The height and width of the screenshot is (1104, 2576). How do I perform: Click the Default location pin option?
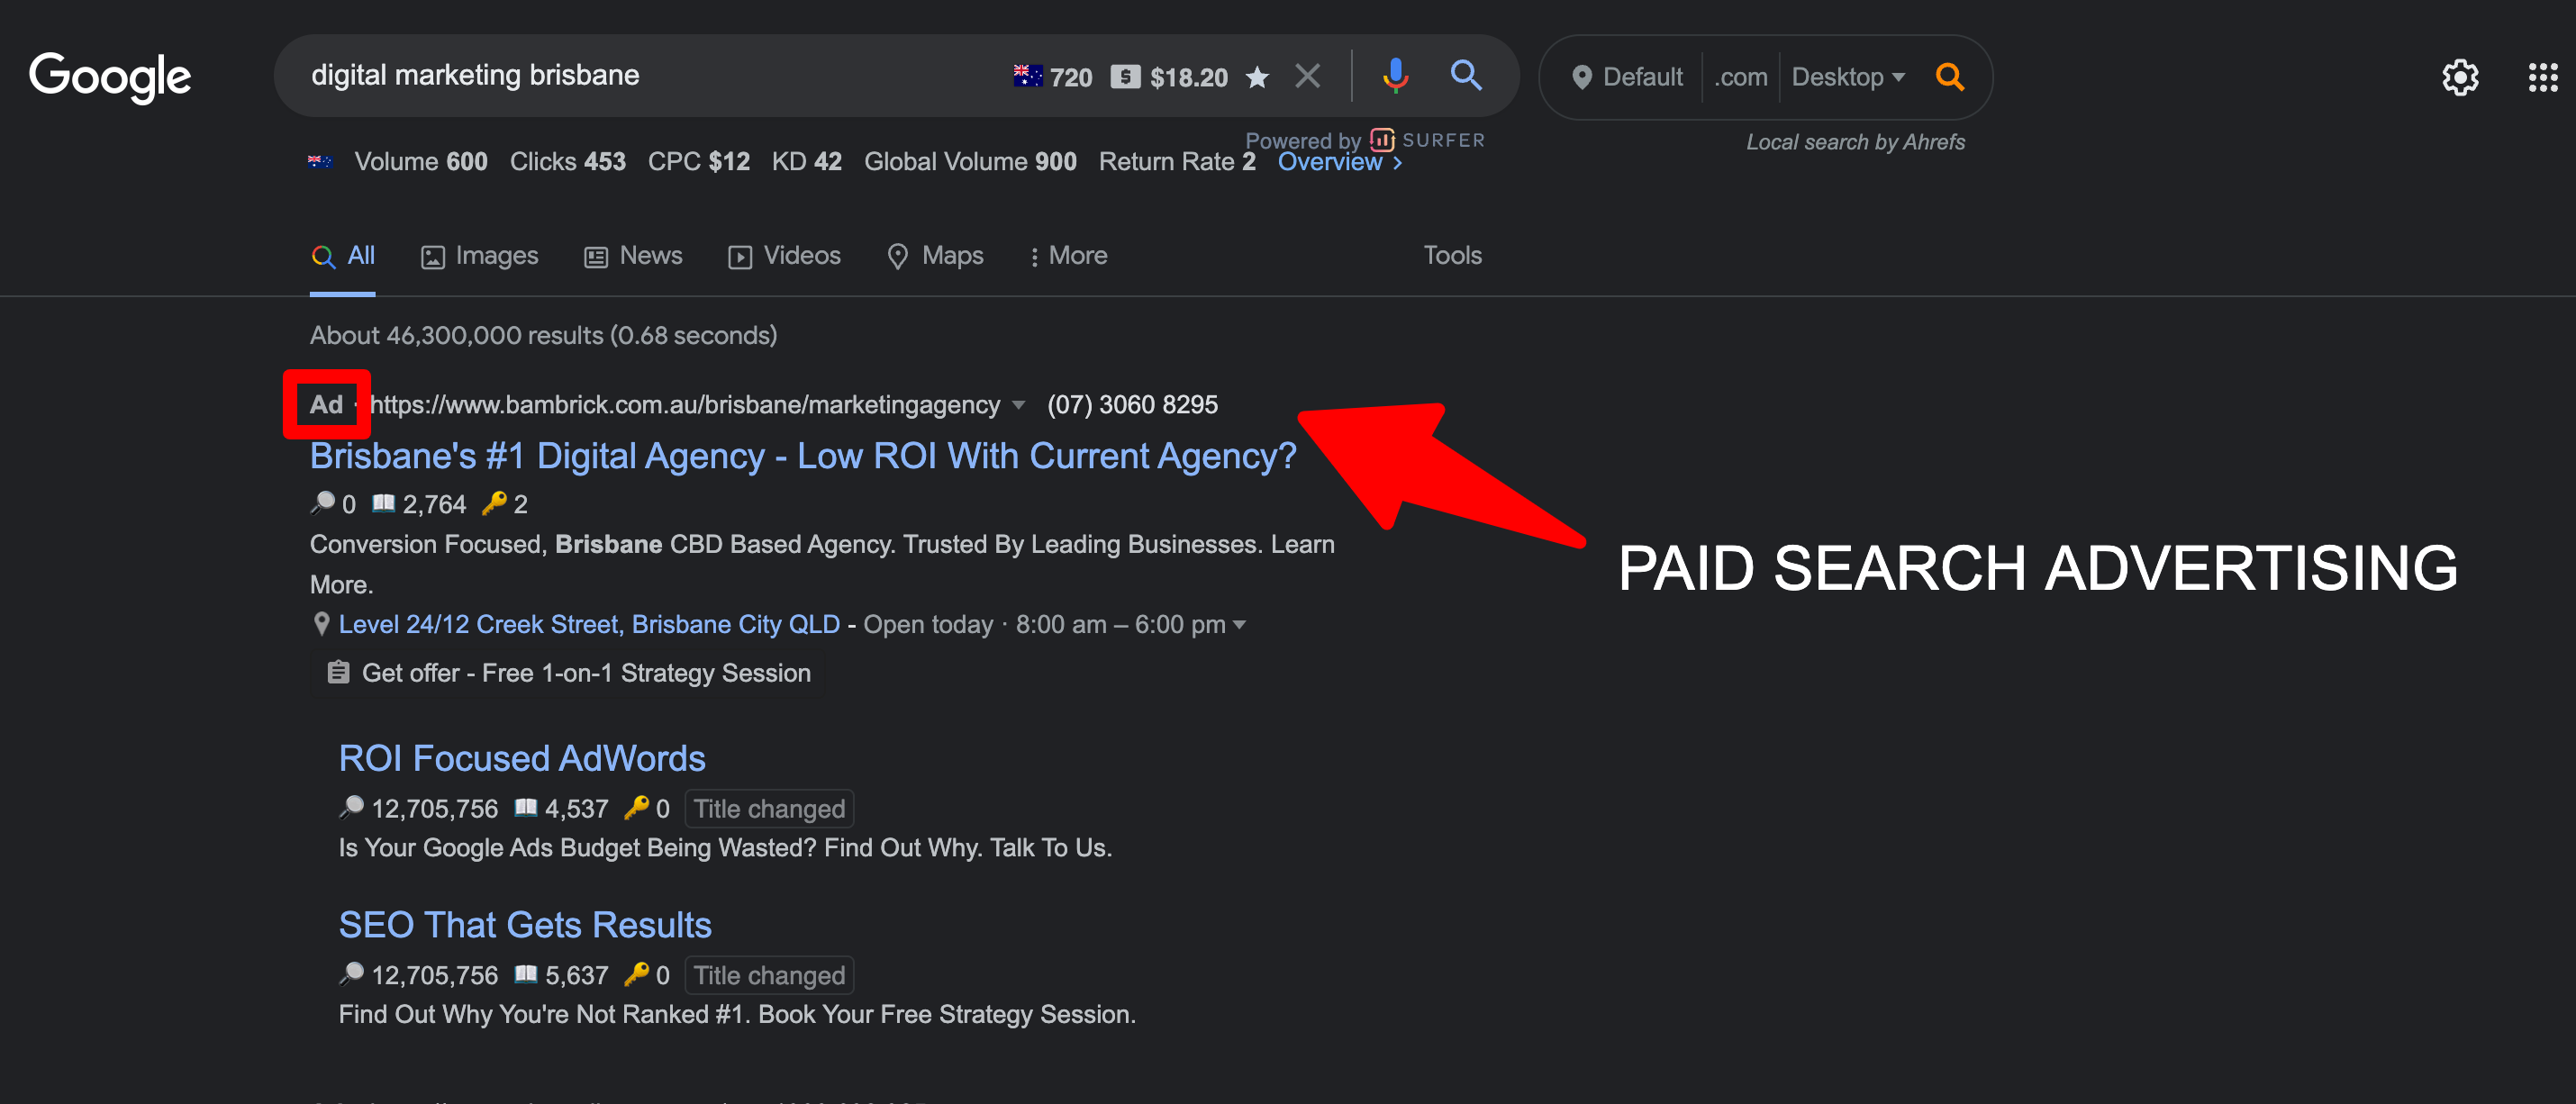pyautogui.click(x=1627, y=77)
